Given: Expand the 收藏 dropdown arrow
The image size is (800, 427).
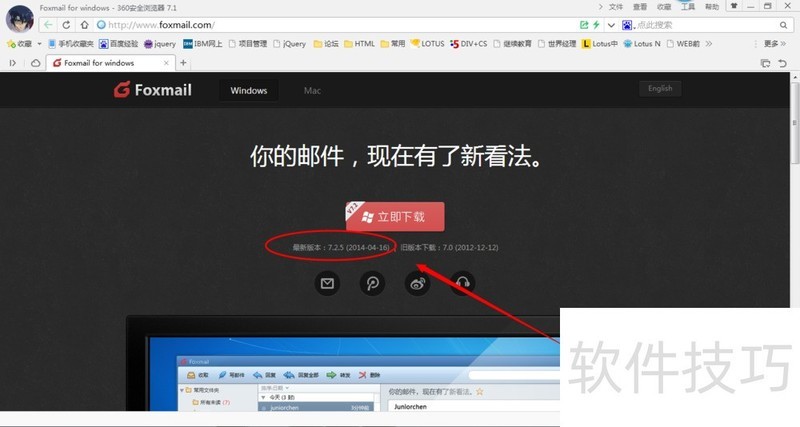Looking at the screenshot, I should pyautogui.click(x=39, y=44).
